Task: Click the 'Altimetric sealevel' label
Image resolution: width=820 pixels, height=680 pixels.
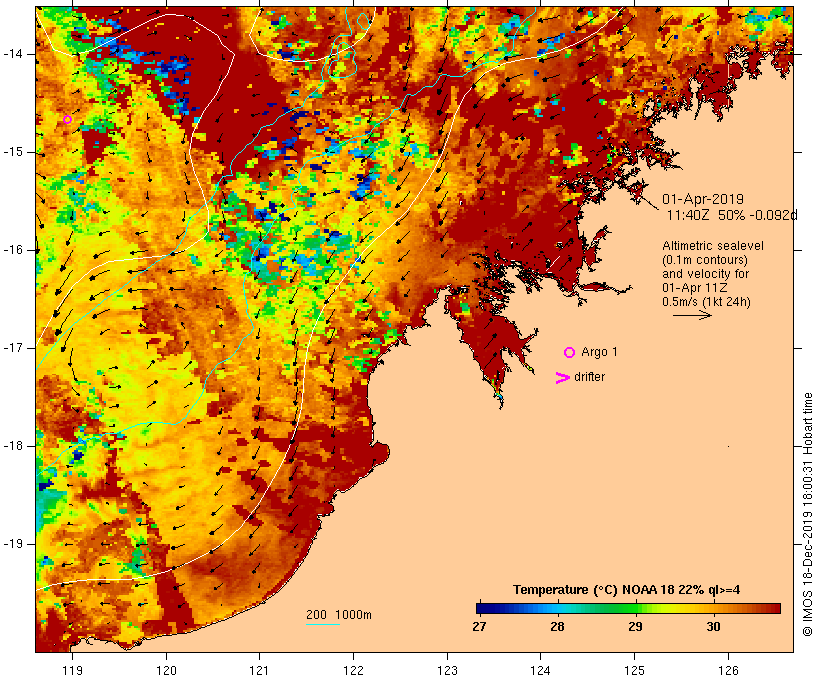Action: (x=713, y=246)
